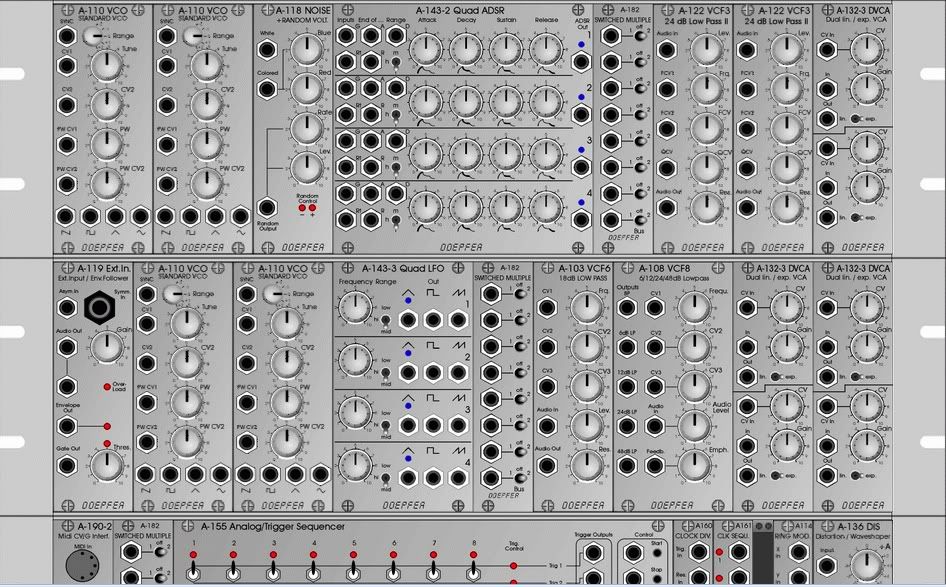Click the A-103 VCF6 Audio Out jack
946x587 pixels.
[547, 466]
